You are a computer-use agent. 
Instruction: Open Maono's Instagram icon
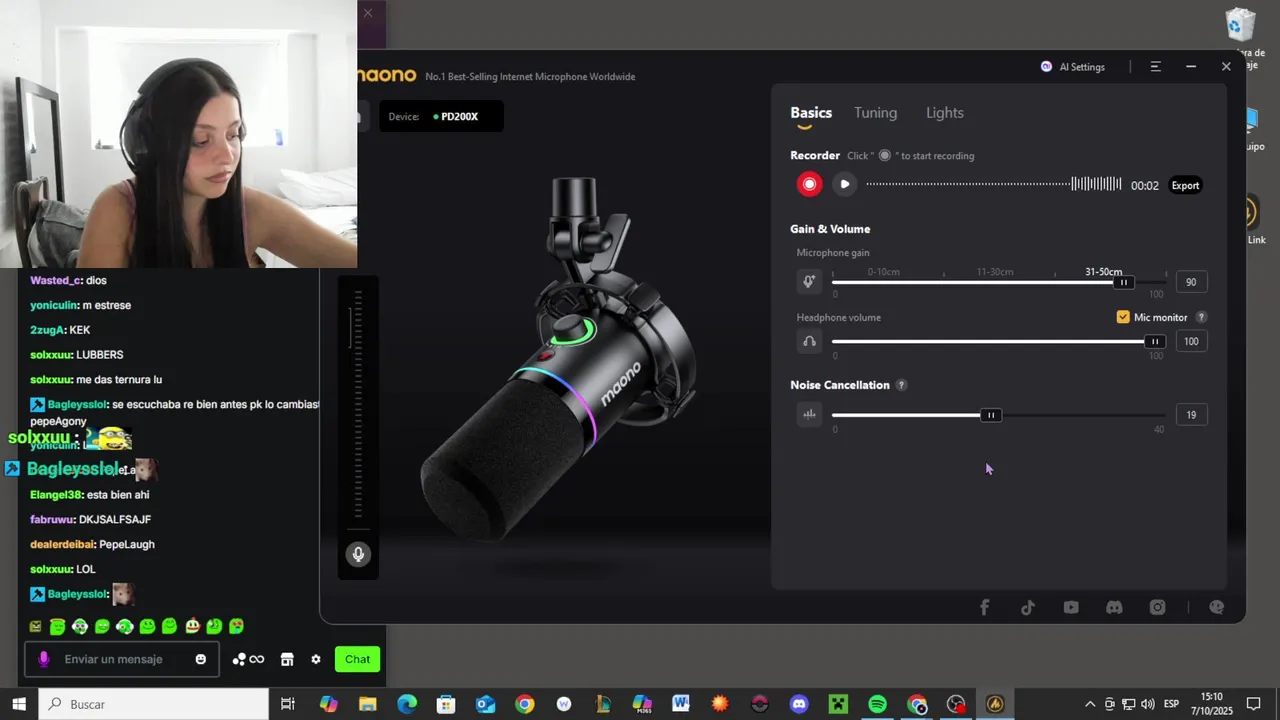[x=1158, y=607]
